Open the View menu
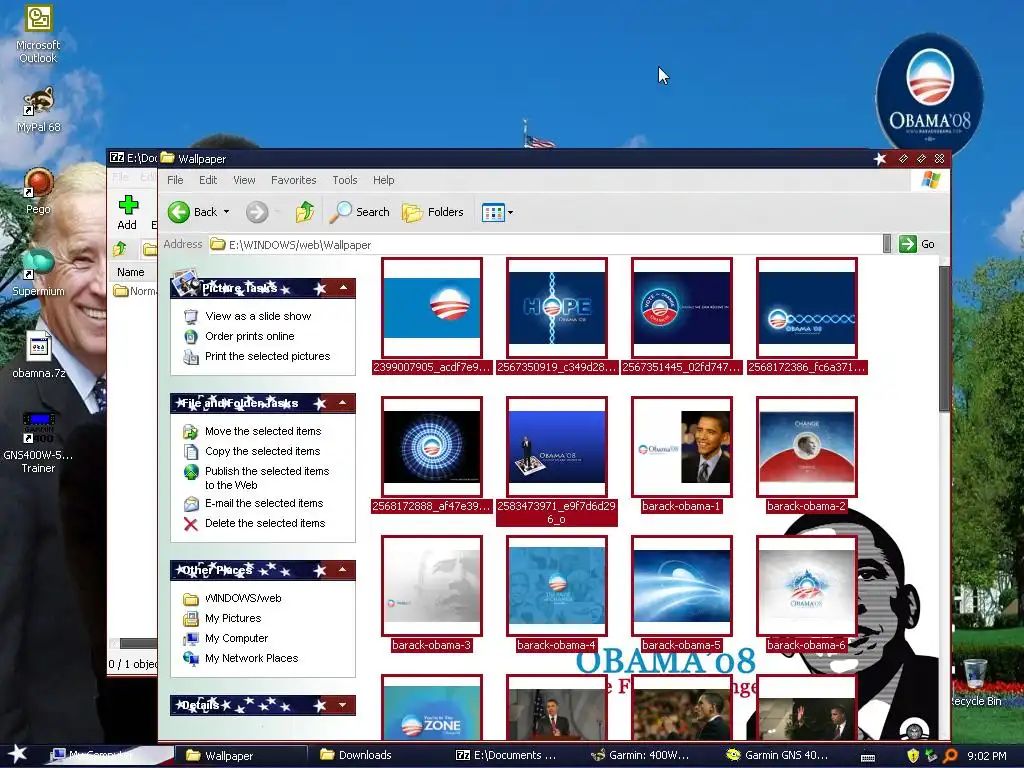The width and height of the screenshot is (1024, 768). point(244,180)
